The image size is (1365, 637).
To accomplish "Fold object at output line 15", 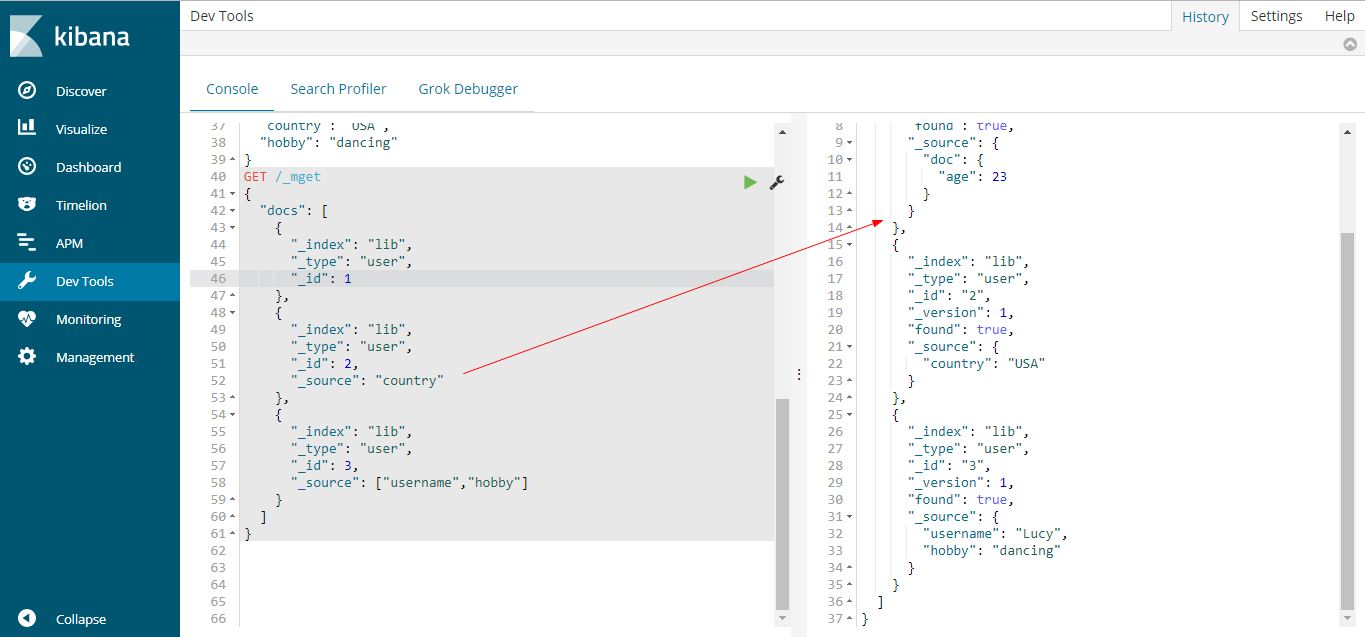I will coord(850,245).
